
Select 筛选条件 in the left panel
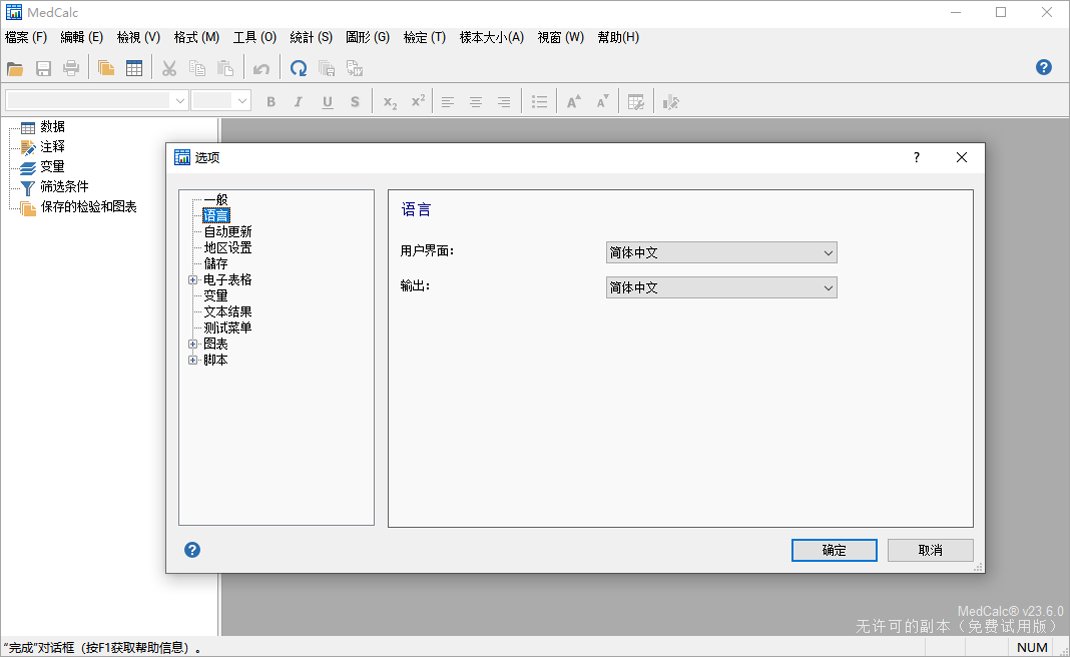[x=64, y=186]
